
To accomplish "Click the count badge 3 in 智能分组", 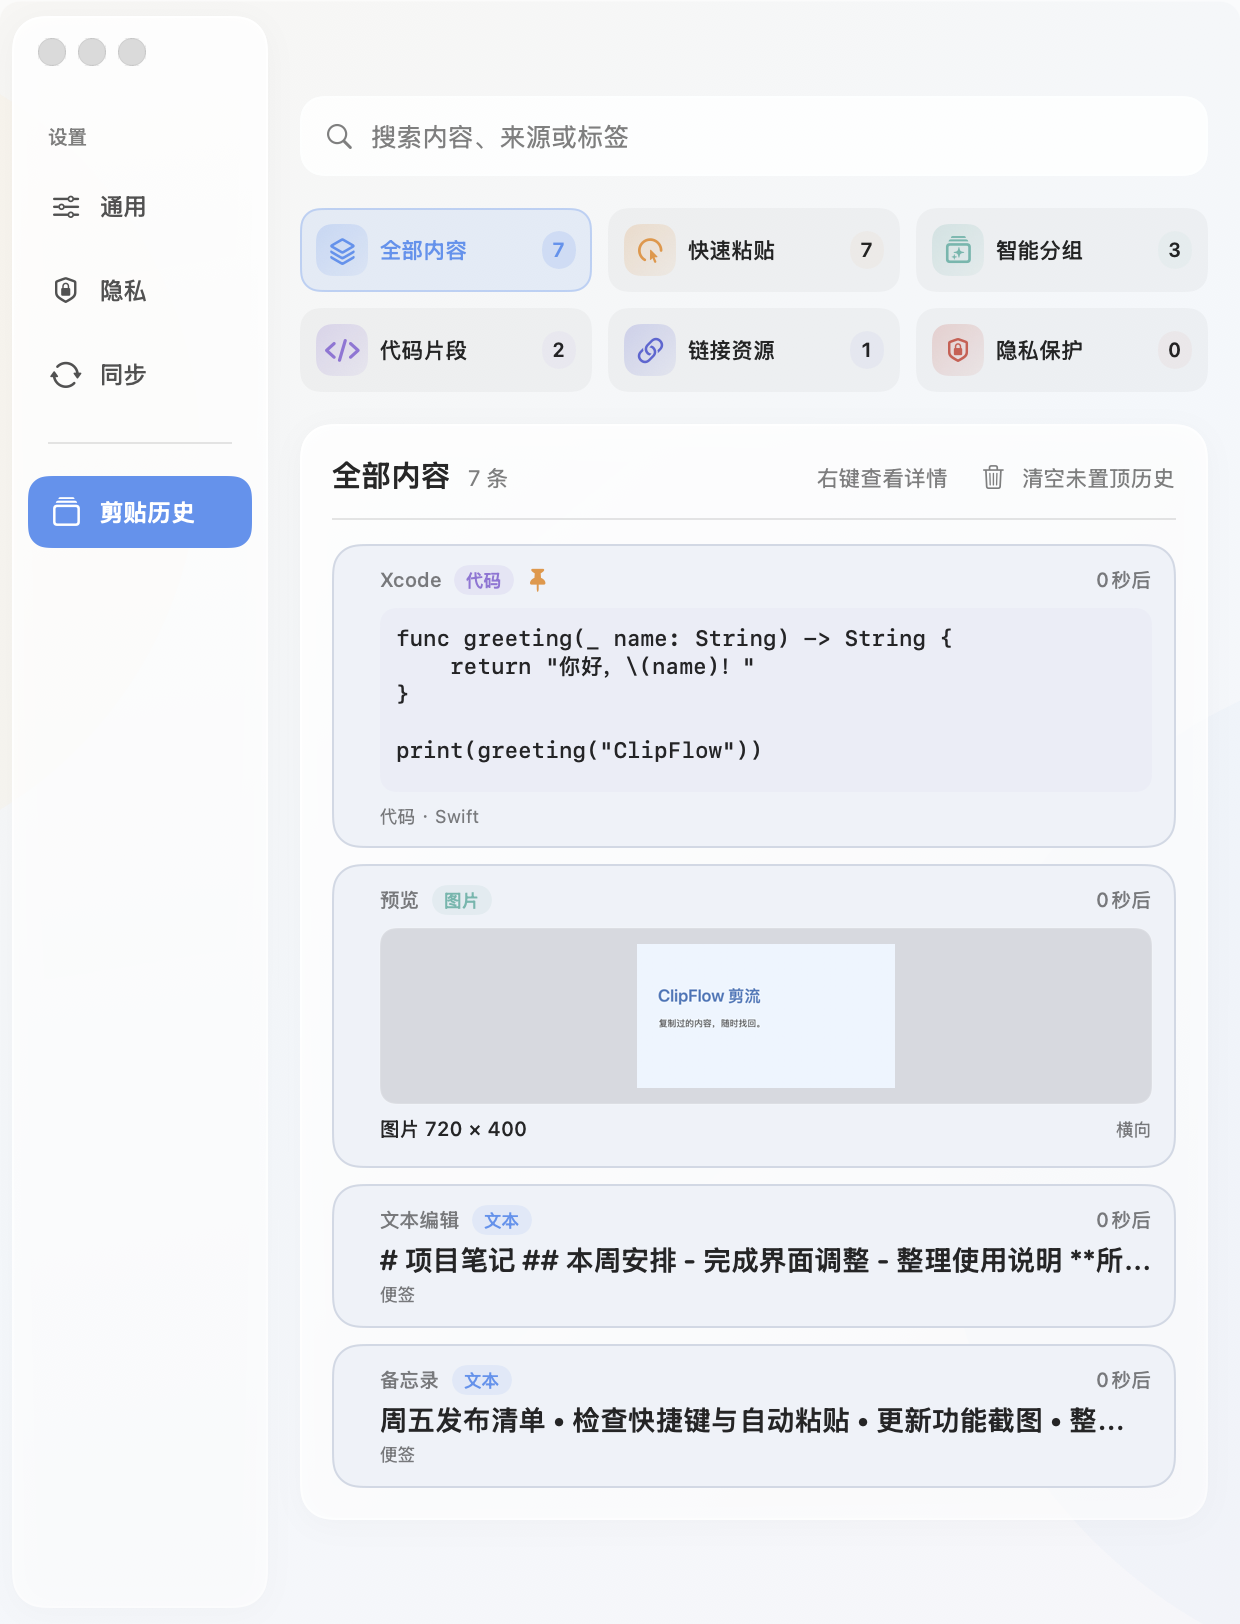I will (x=1175, y=250).
